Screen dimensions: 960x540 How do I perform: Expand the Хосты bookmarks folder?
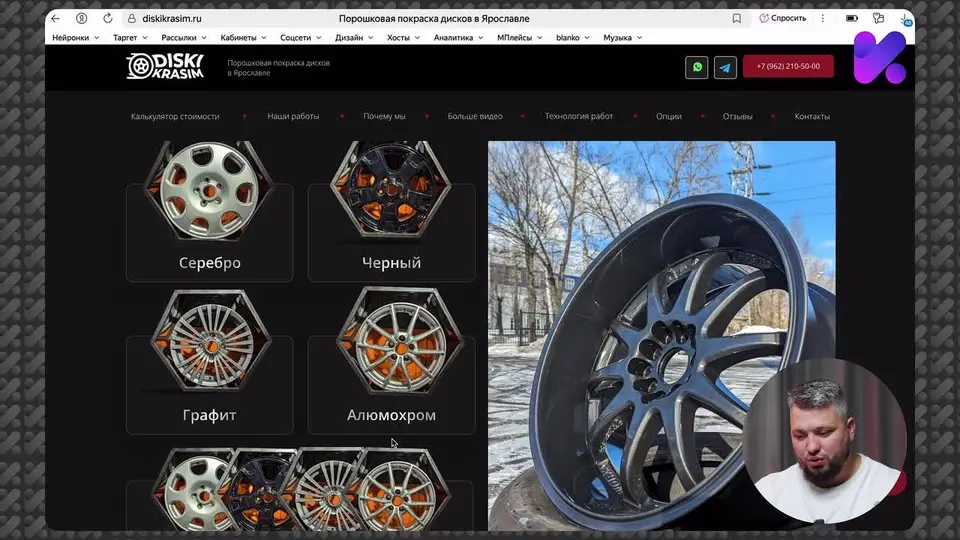(403, 37)
